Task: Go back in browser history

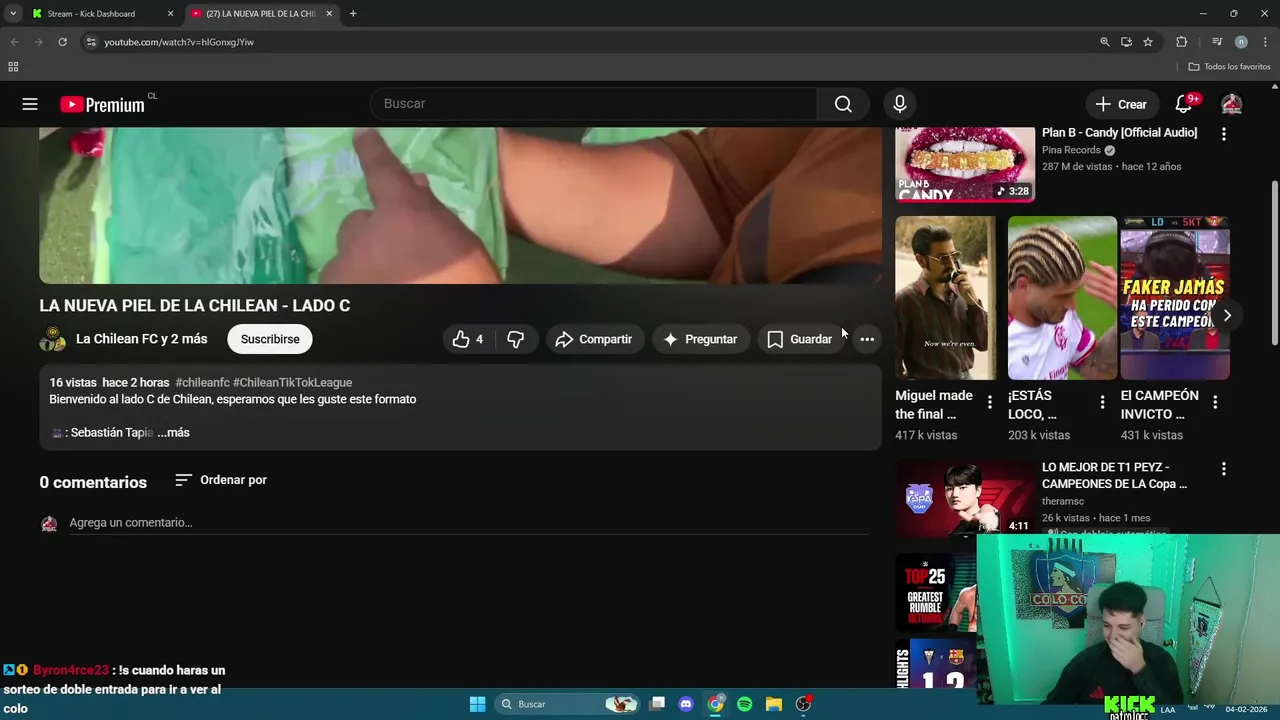Action: (14, 42)
